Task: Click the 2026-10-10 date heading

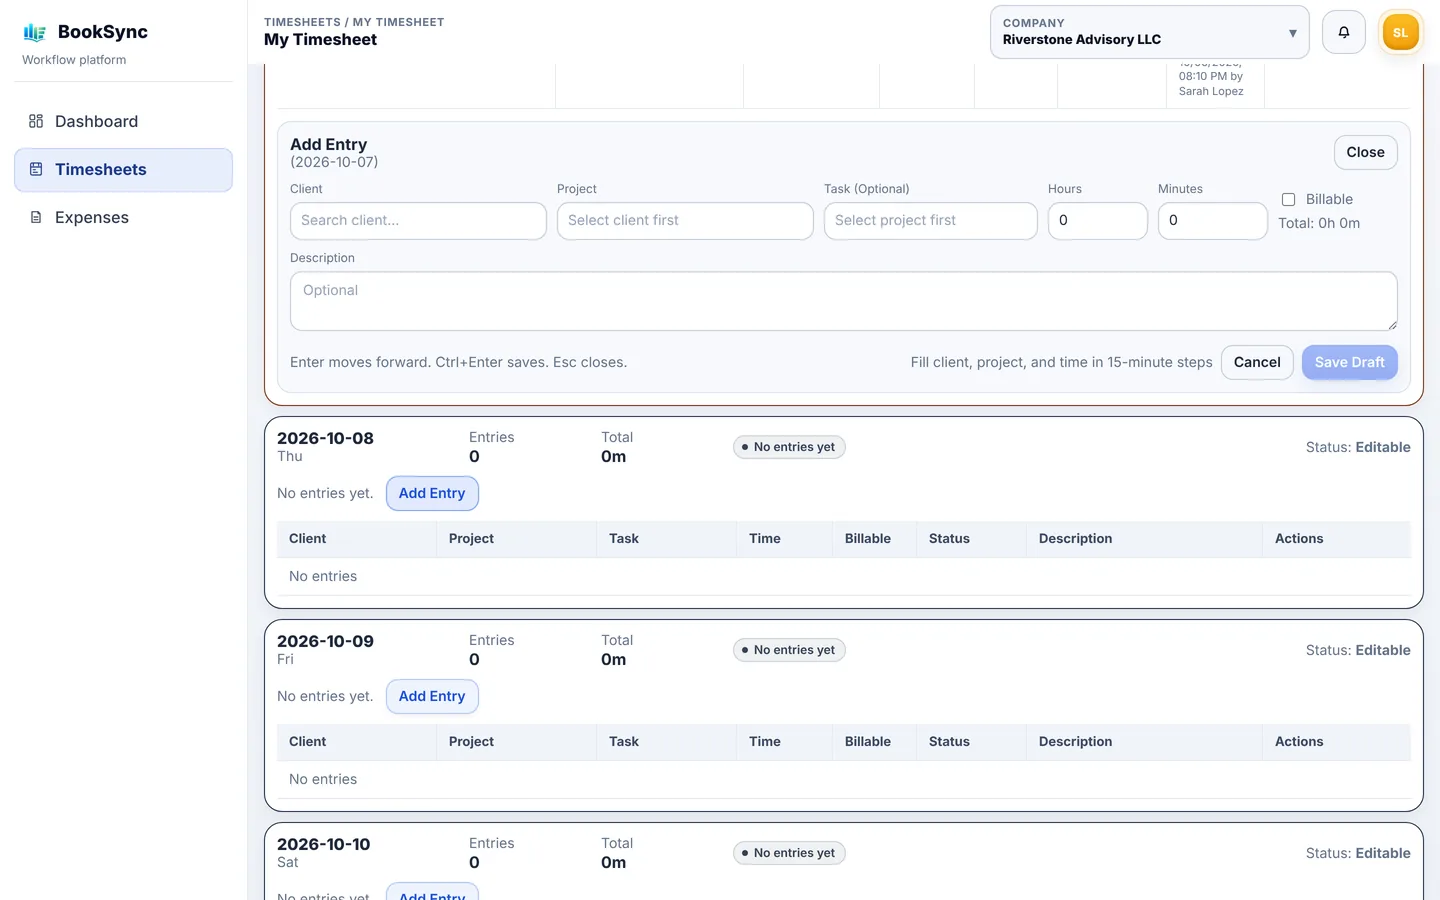Action: pos(323,844)
